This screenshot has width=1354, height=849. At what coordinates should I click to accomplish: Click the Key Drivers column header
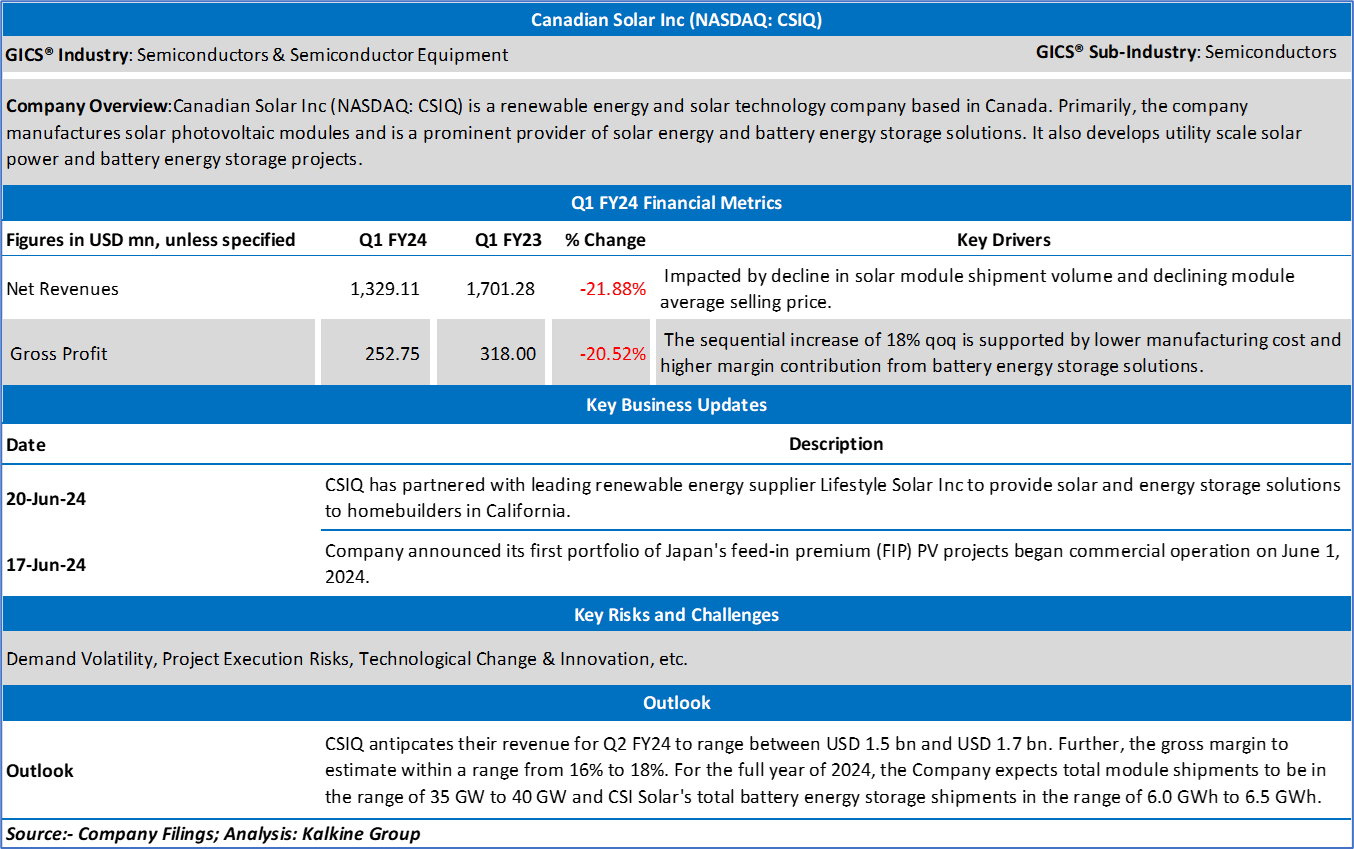(1003, 240)
